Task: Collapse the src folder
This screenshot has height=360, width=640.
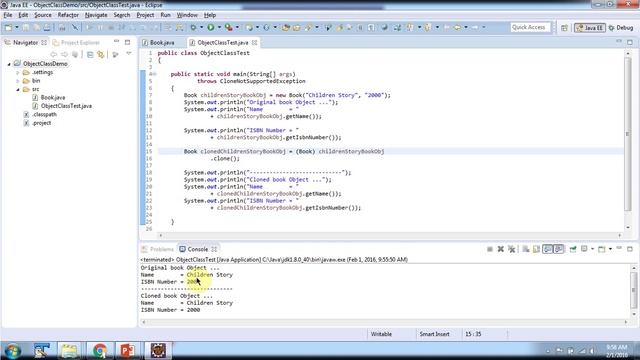Action: (18, 89)
